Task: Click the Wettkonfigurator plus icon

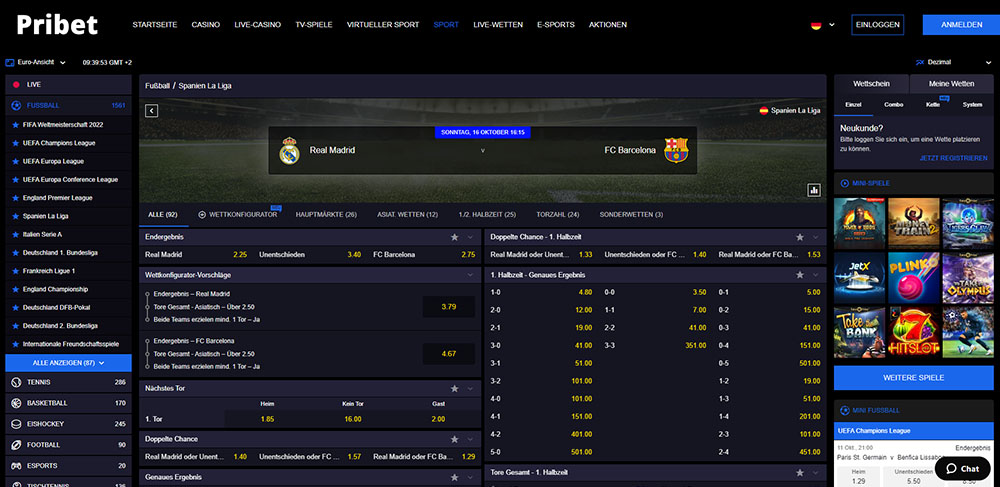Action: 202,215
